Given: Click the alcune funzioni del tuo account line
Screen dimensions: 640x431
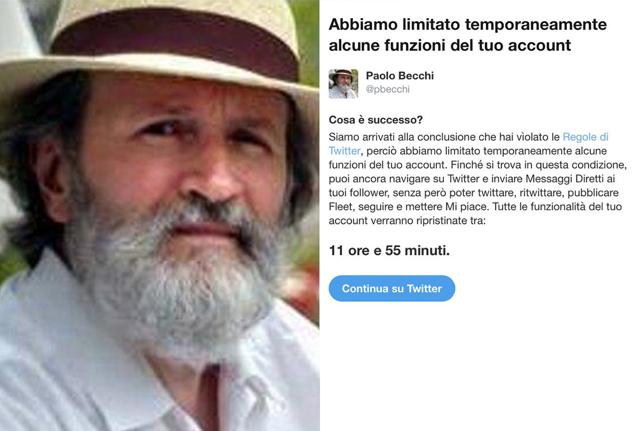Looking at the screenshot, I should pos(450,45).
